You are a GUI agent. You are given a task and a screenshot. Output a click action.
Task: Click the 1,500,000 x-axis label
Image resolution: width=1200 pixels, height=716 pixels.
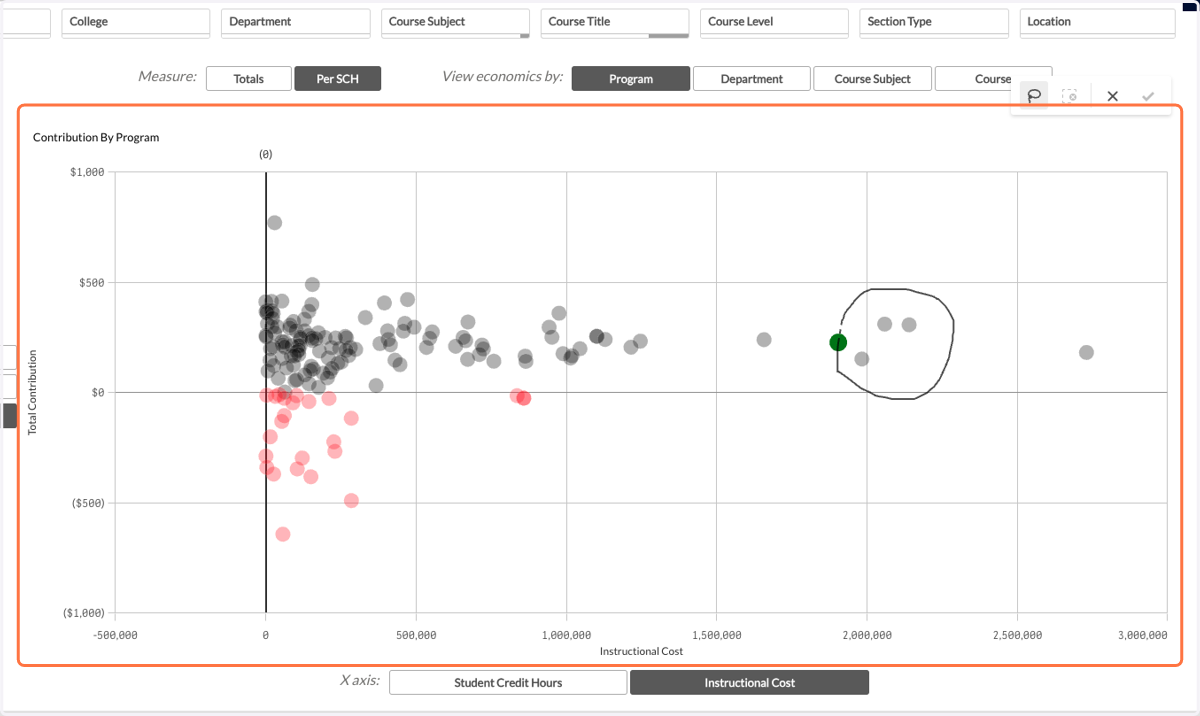coord(716,634)
